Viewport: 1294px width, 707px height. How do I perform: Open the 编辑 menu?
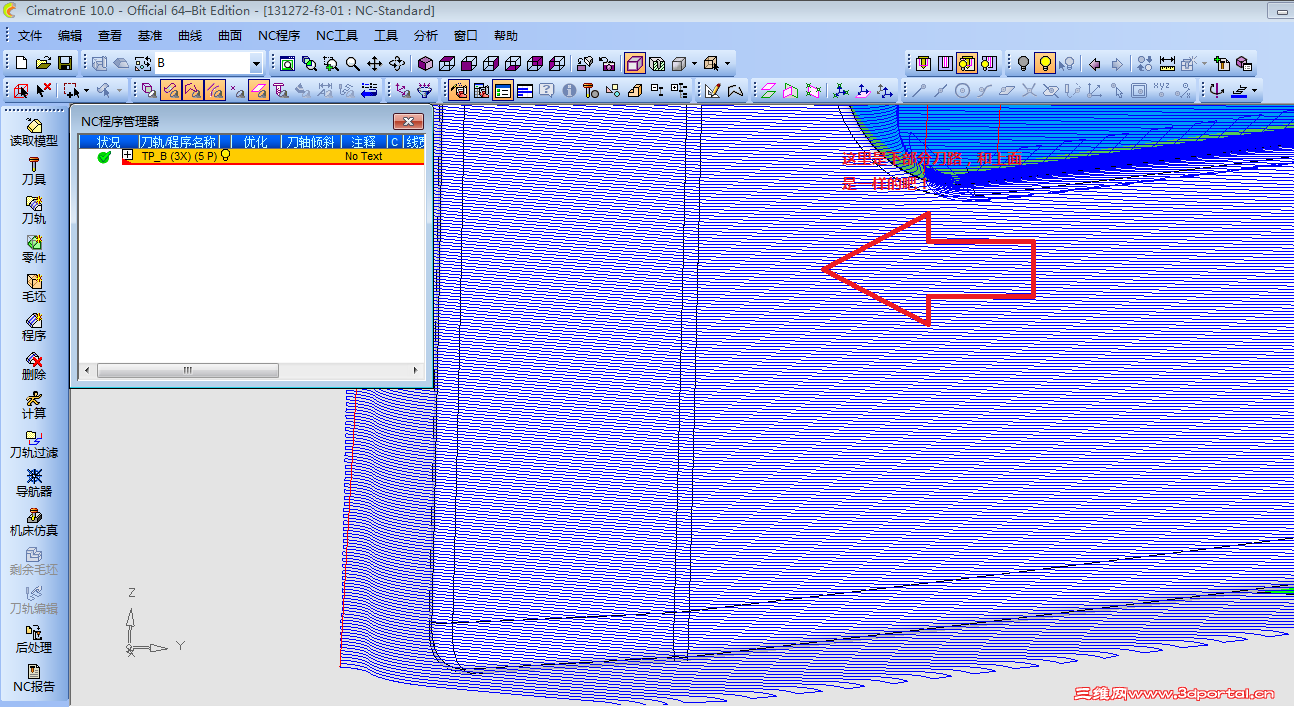click(70, 35)
